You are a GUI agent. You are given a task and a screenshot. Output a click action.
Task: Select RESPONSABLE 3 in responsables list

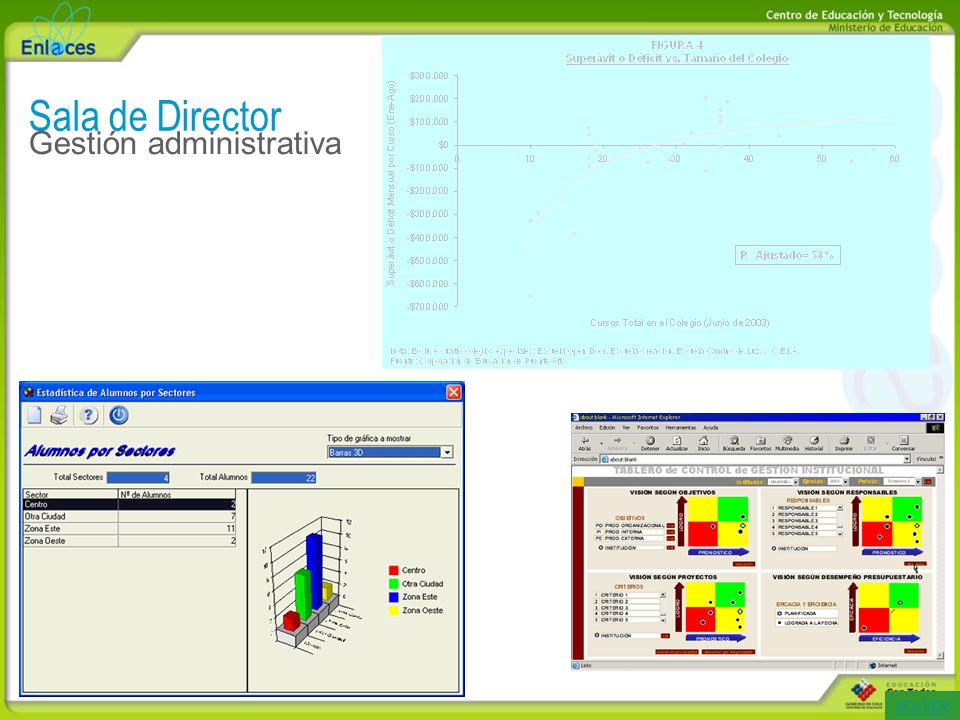(x=804, y=520)
